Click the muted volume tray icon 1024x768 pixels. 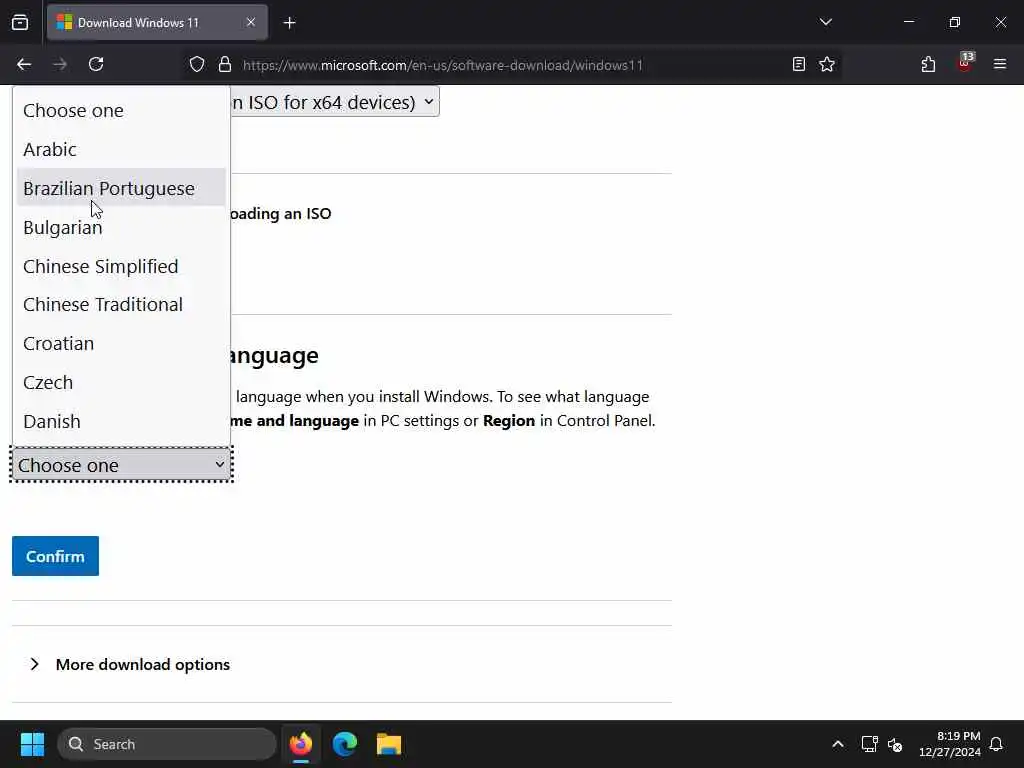click(895, 744)
